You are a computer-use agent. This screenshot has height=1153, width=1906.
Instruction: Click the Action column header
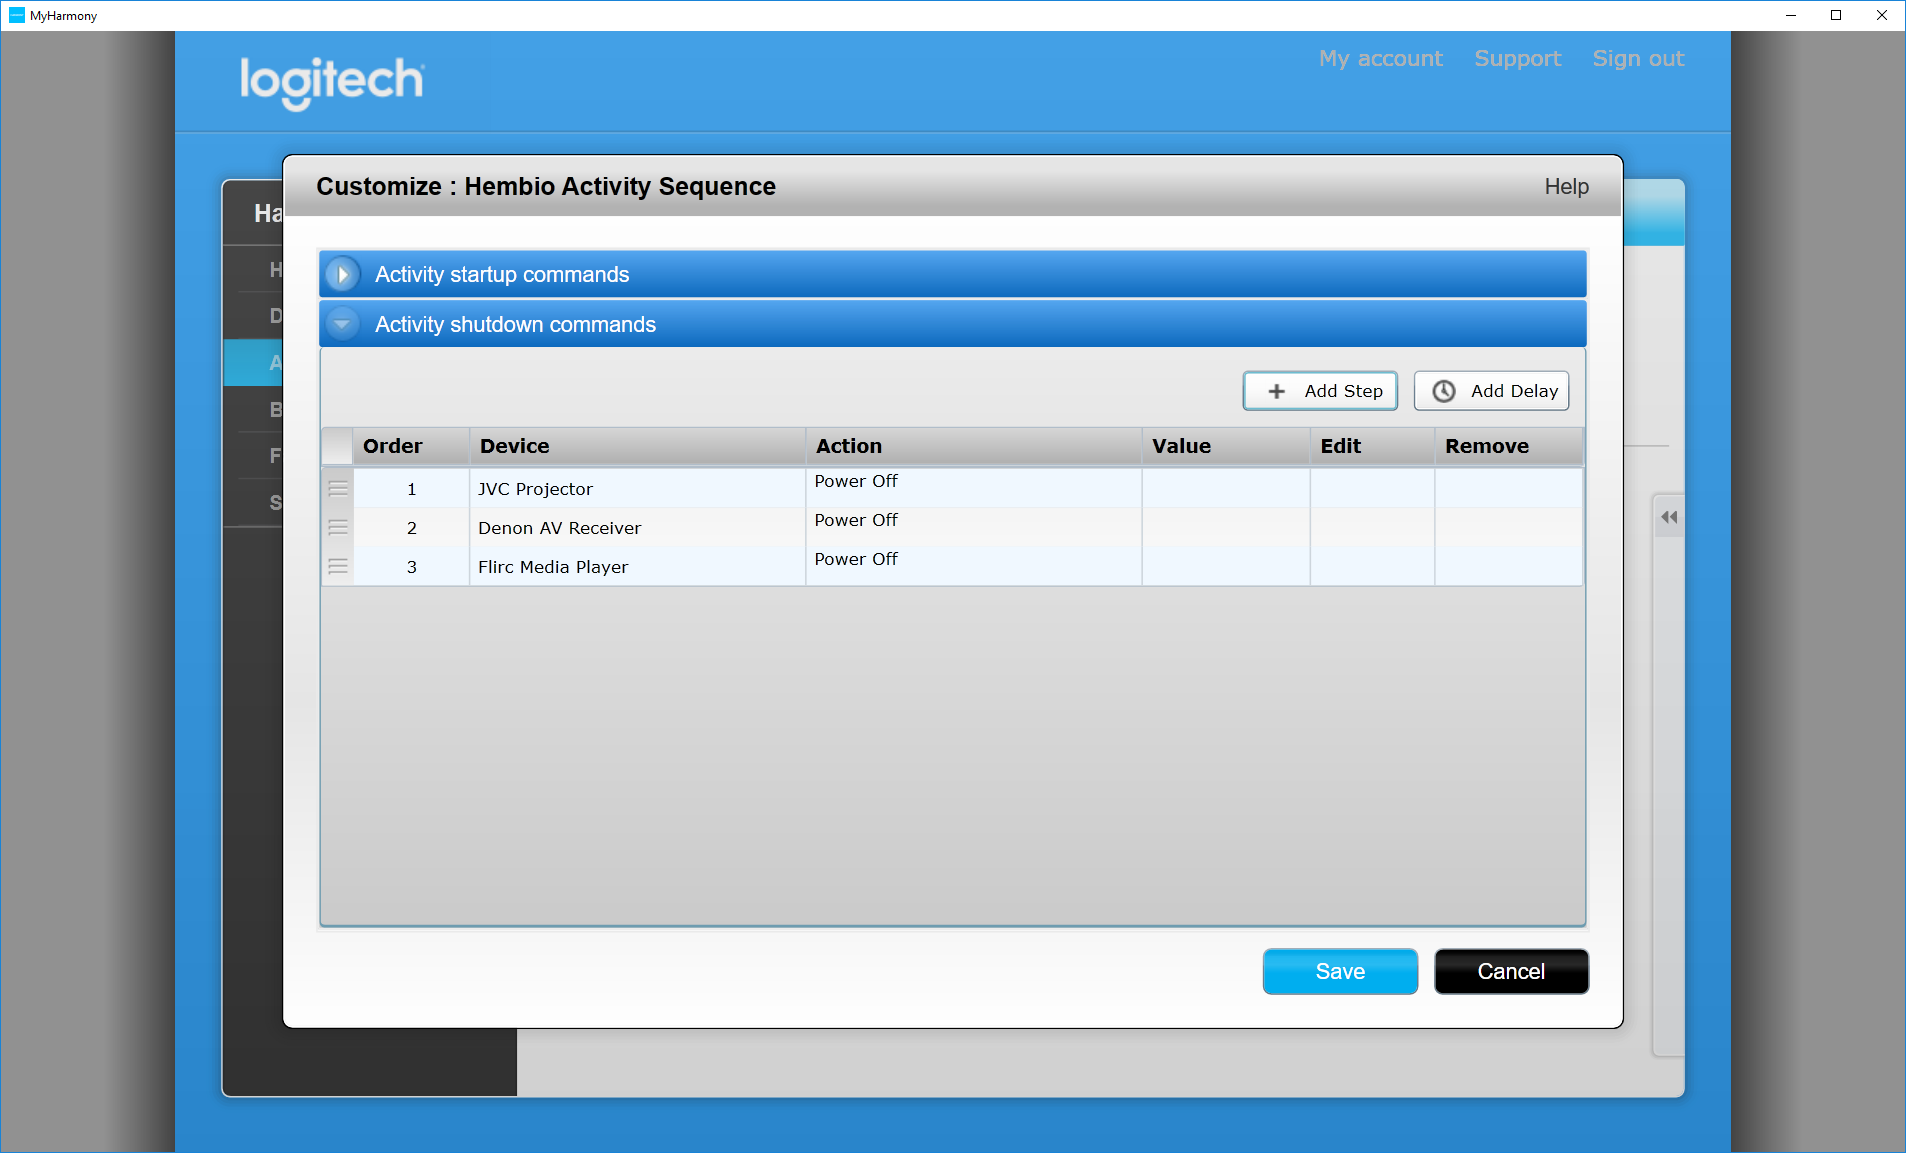coord(973,446)
